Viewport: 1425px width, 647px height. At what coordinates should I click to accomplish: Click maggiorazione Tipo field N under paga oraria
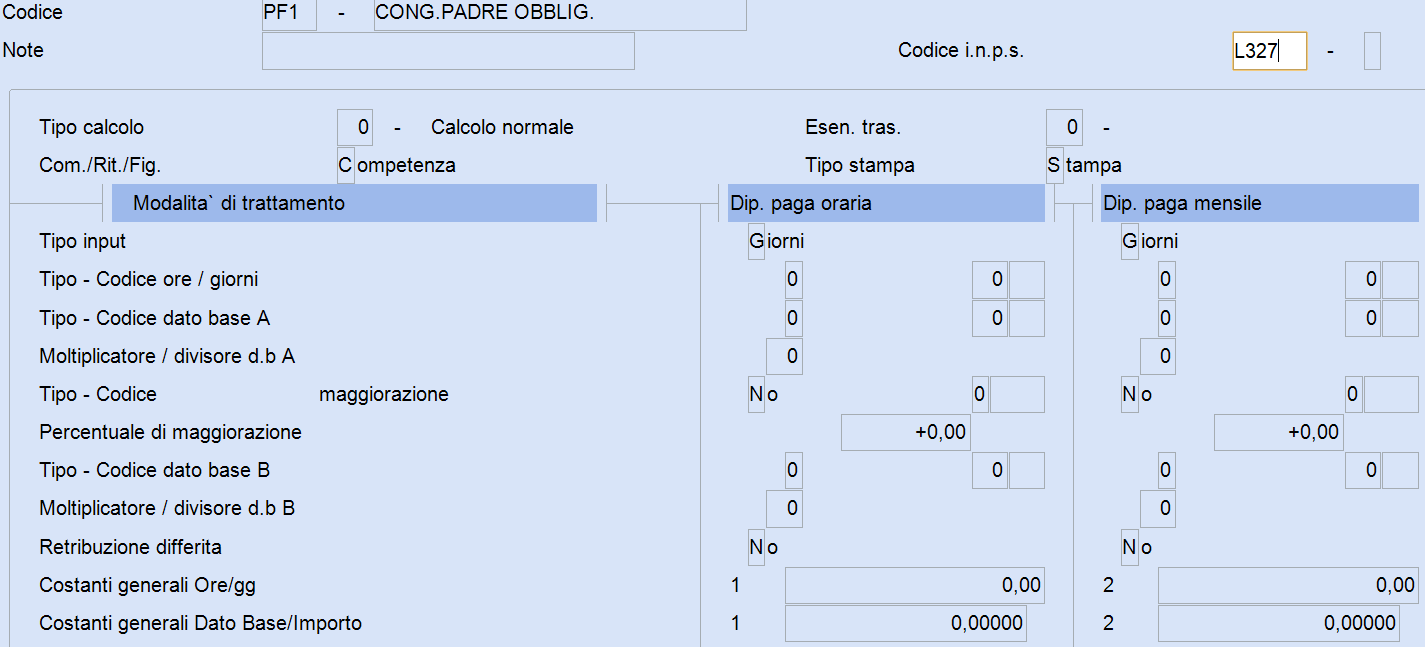coord(756,394)
